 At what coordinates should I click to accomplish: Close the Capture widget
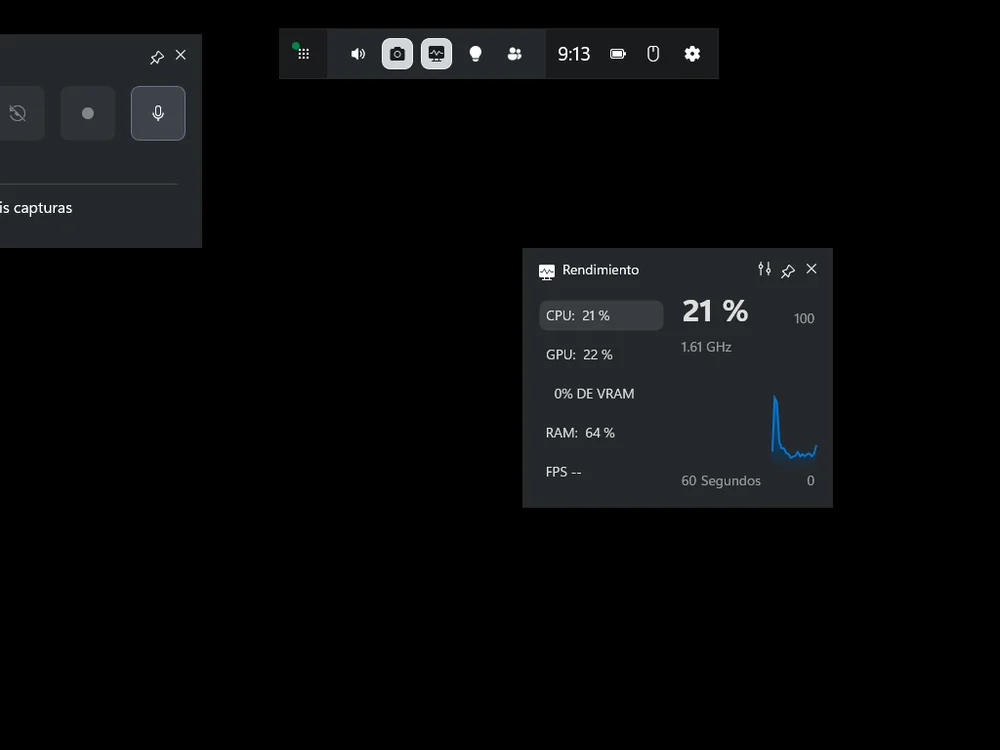pos(180,55)
